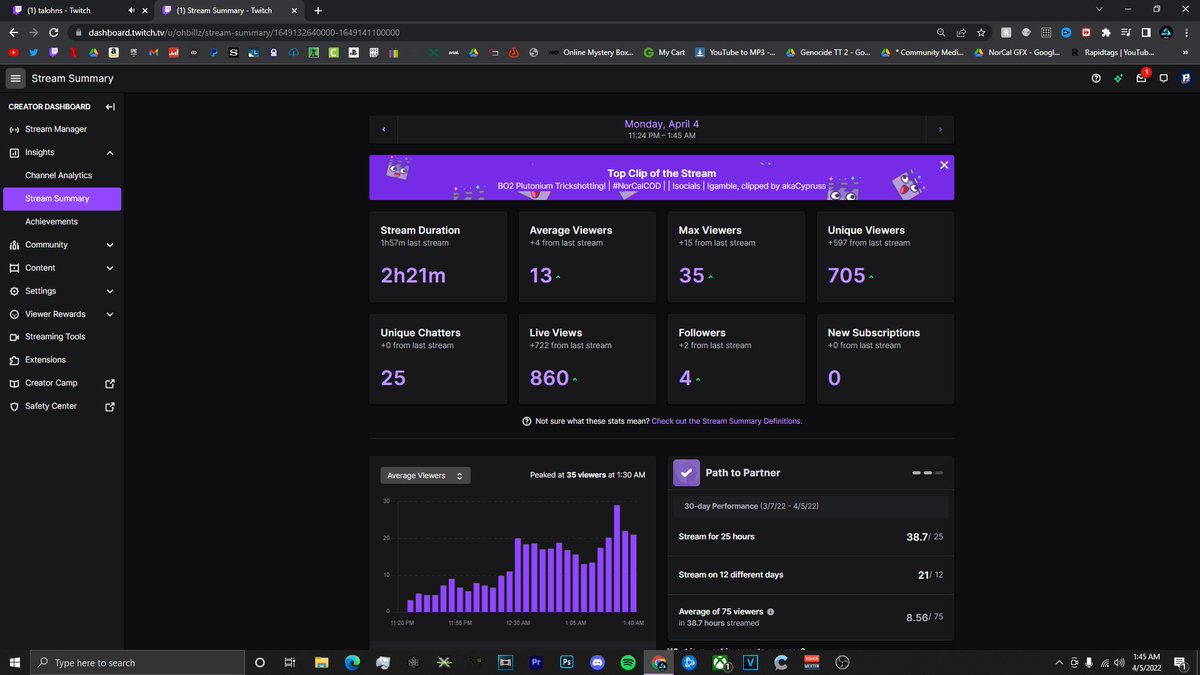Viewport: 1200px width, 675px height.
Task: Open Photoshop from the taskbar
Action: pos(566,662)
